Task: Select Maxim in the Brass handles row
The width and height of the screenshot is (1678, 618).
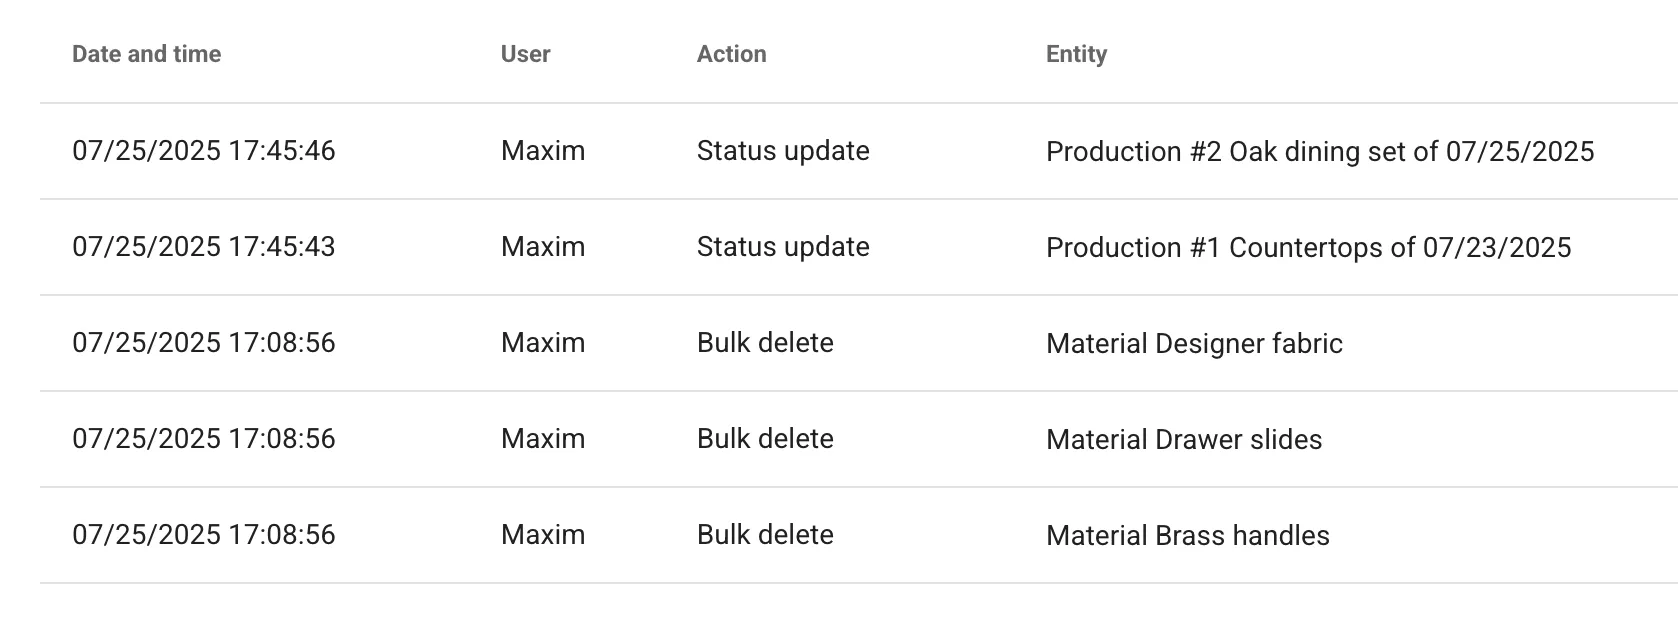Action: pos(543,535)
